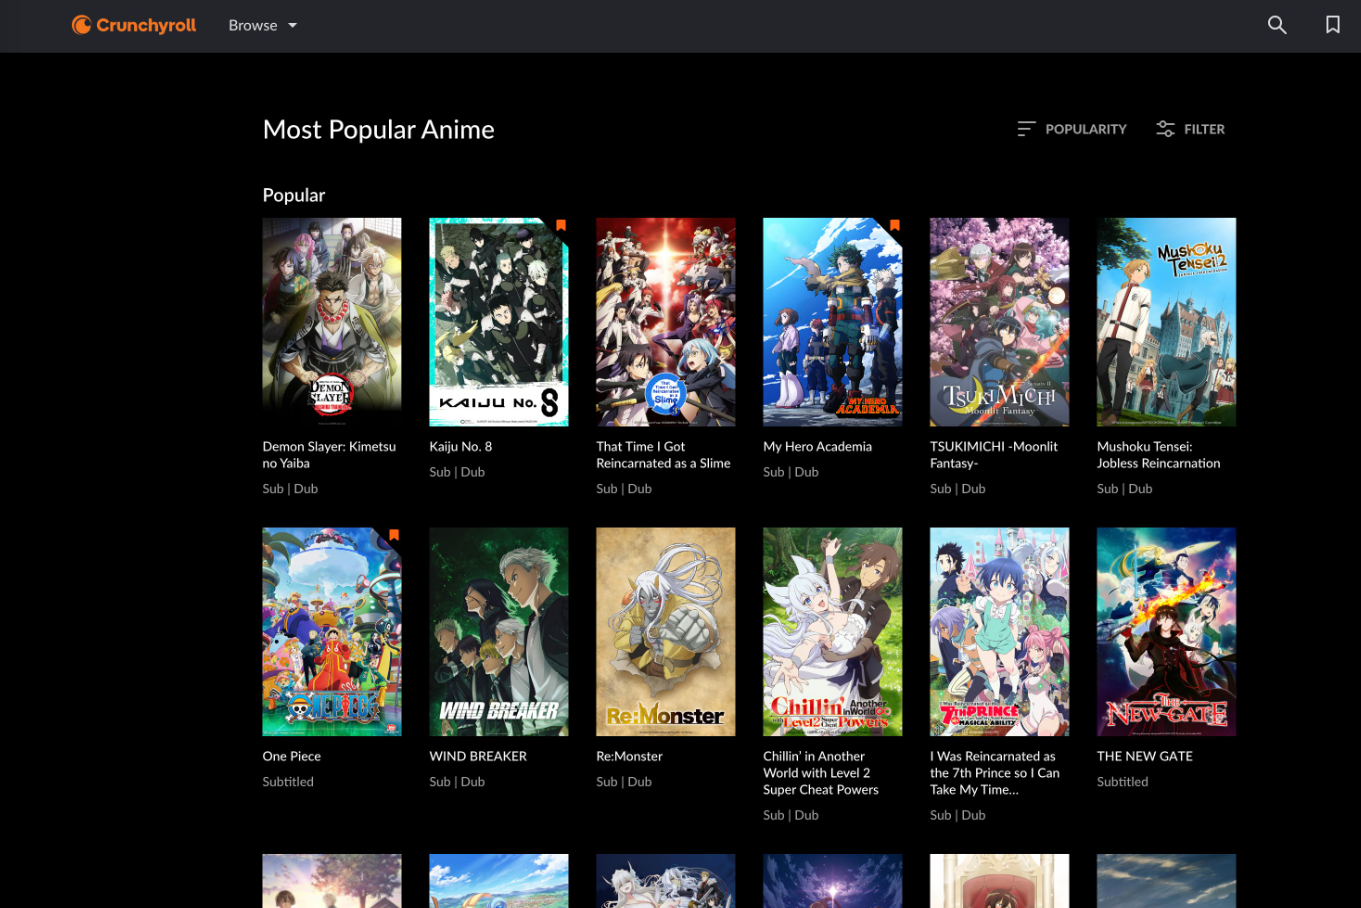Image resolution: width=1361 pixels, height=908 pixels.
Task: Click I Was Reincarnated as the 7th Prince title
Action: [995, 773]
